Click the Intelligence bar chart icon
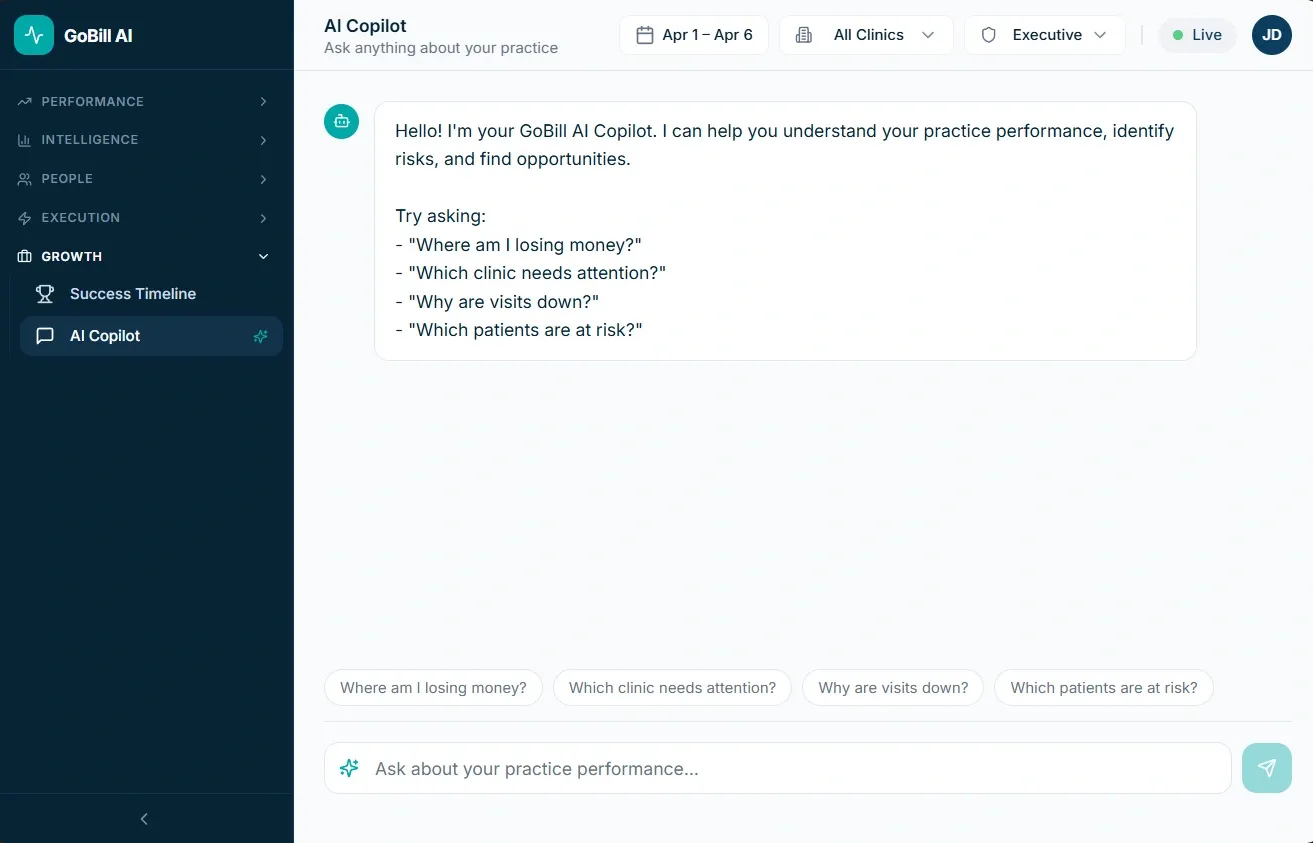Image resolution: width=1313 pixels, height=843 pixels. (25, 140)
